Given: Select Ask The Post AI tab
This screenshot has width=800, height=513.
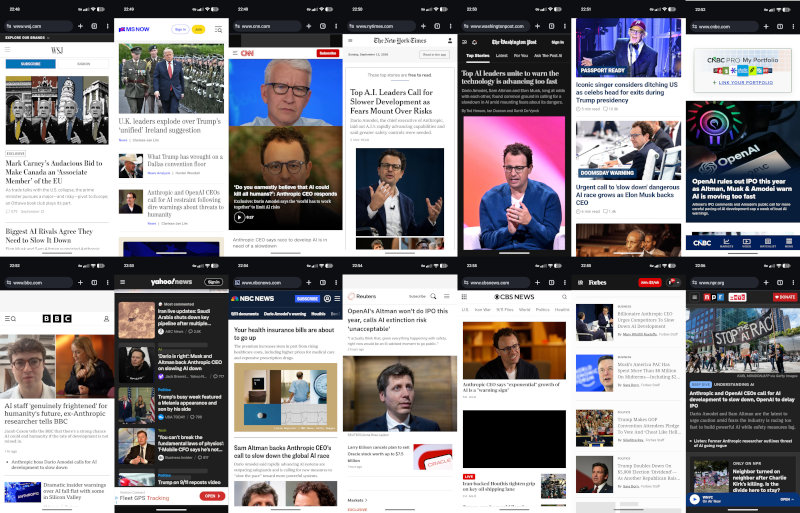Looking at the screenshot, I should (x=547, y=56).
